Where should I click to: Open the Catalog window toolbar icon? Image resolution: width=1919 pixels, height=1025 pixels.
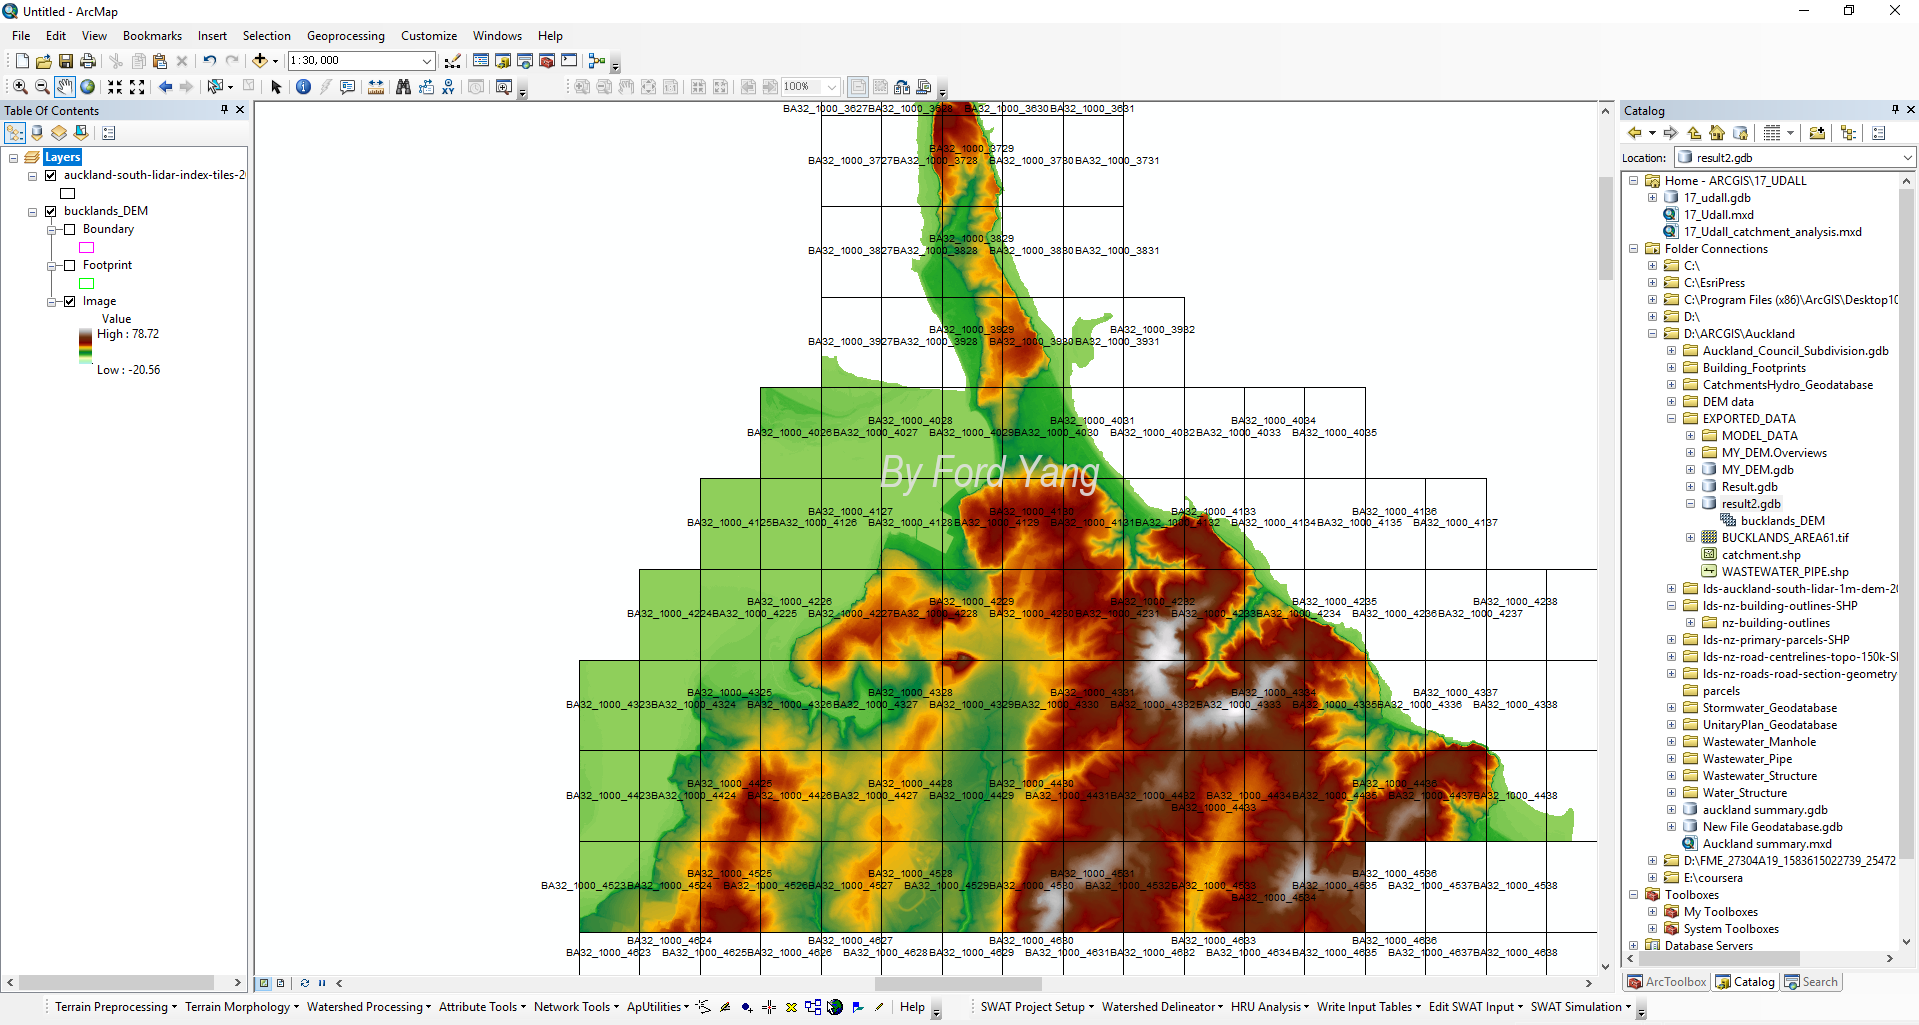[x=503, y=61]
